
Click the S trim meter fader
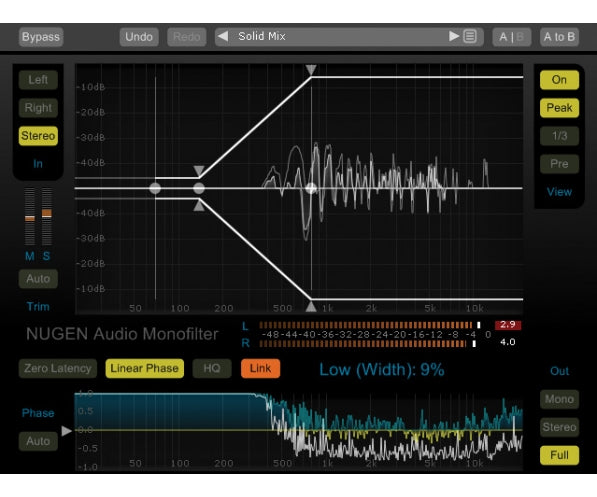(x=46, y=213)
